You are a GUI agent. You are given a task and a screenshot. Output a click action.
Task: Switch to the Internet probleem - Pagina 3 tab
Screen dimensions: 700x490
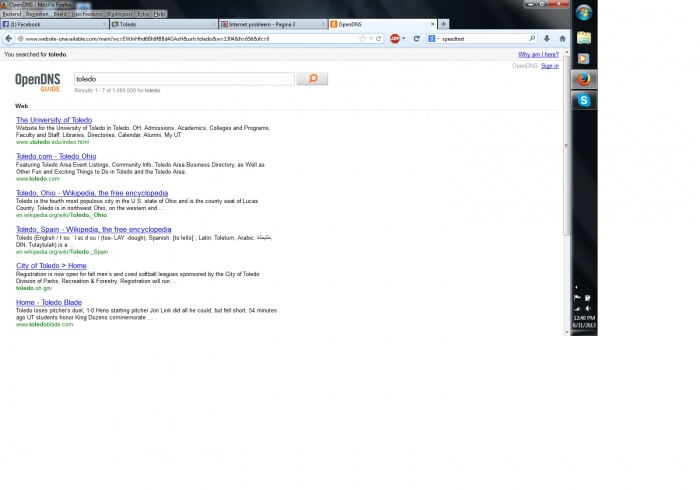pos(273,24)
